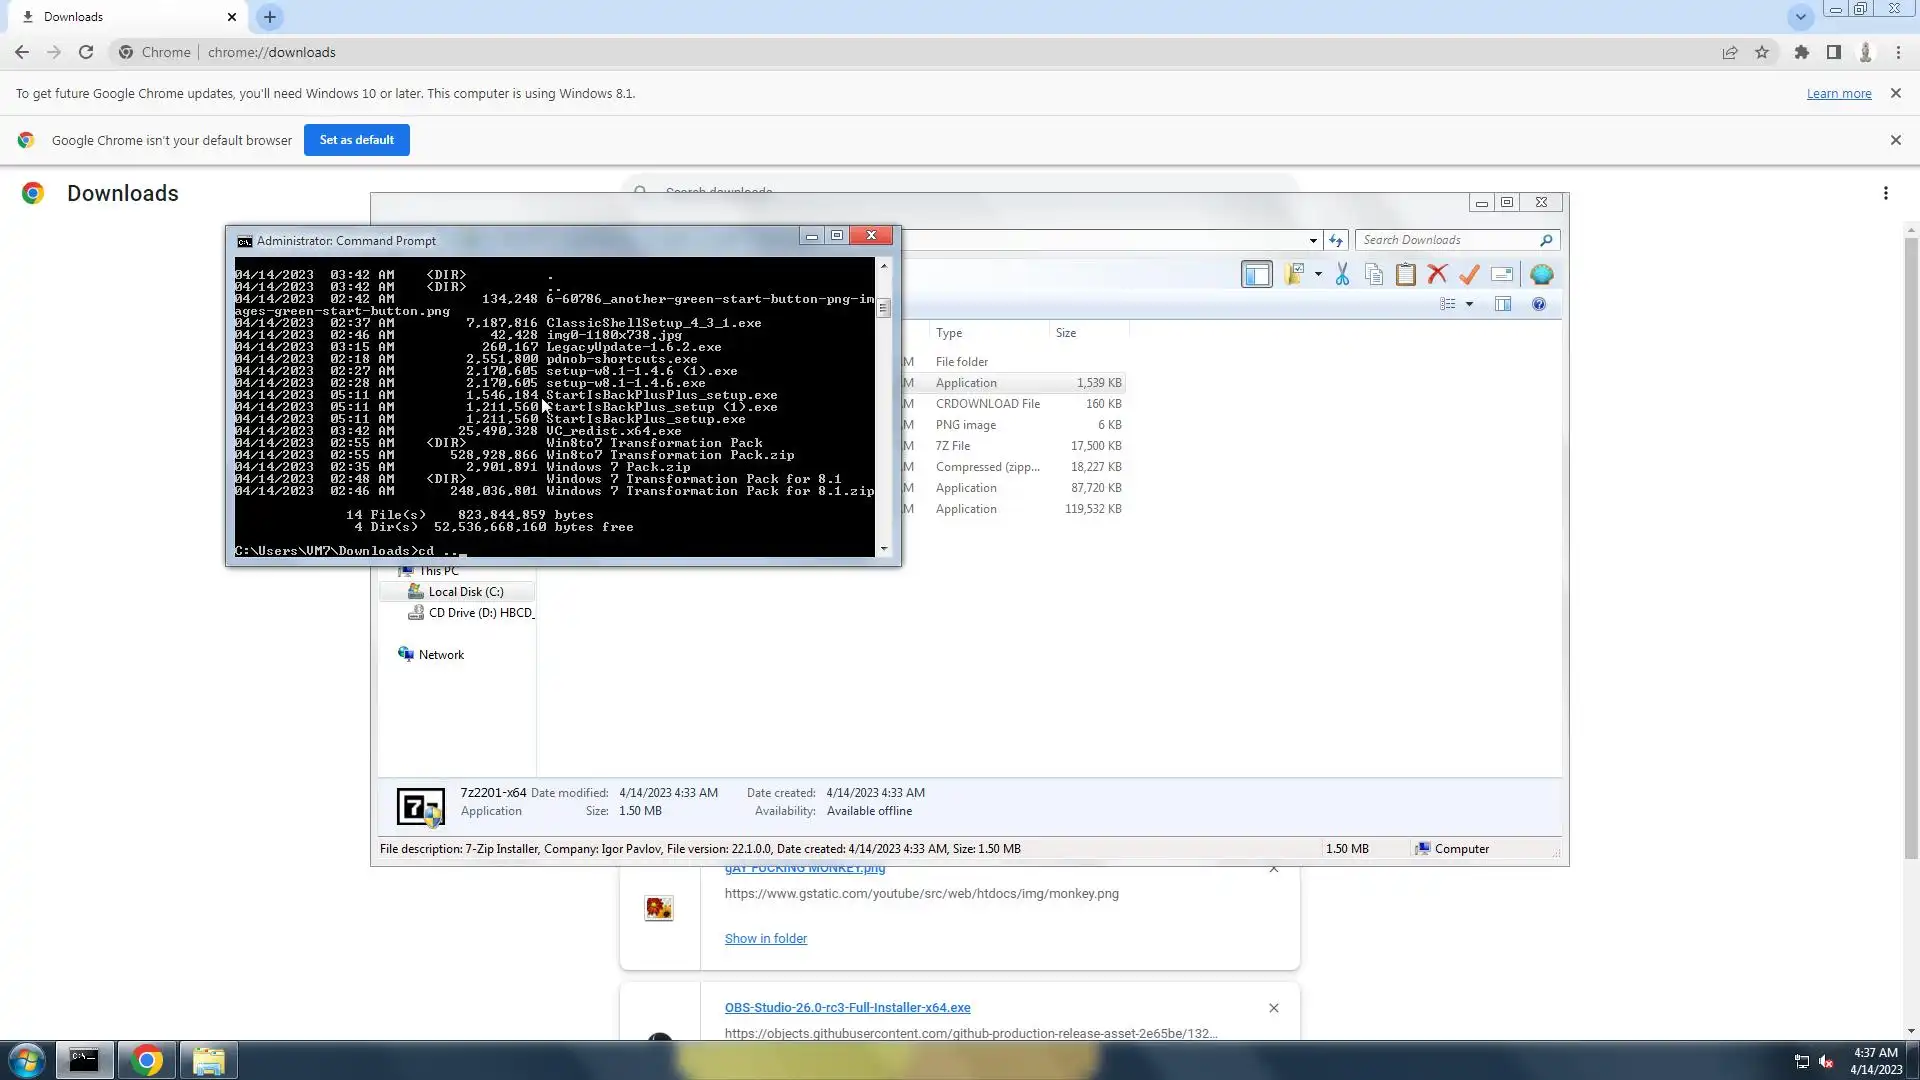The height and width of the screenshot is (1080, 1920).
Task: Select the Downloads browser tab
Action: [120, 17]
